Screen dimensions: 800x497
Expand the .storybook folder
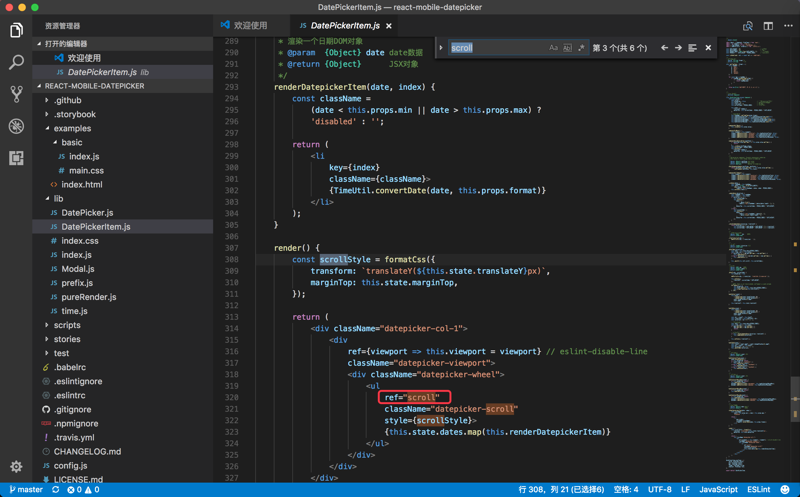[75, 114]
